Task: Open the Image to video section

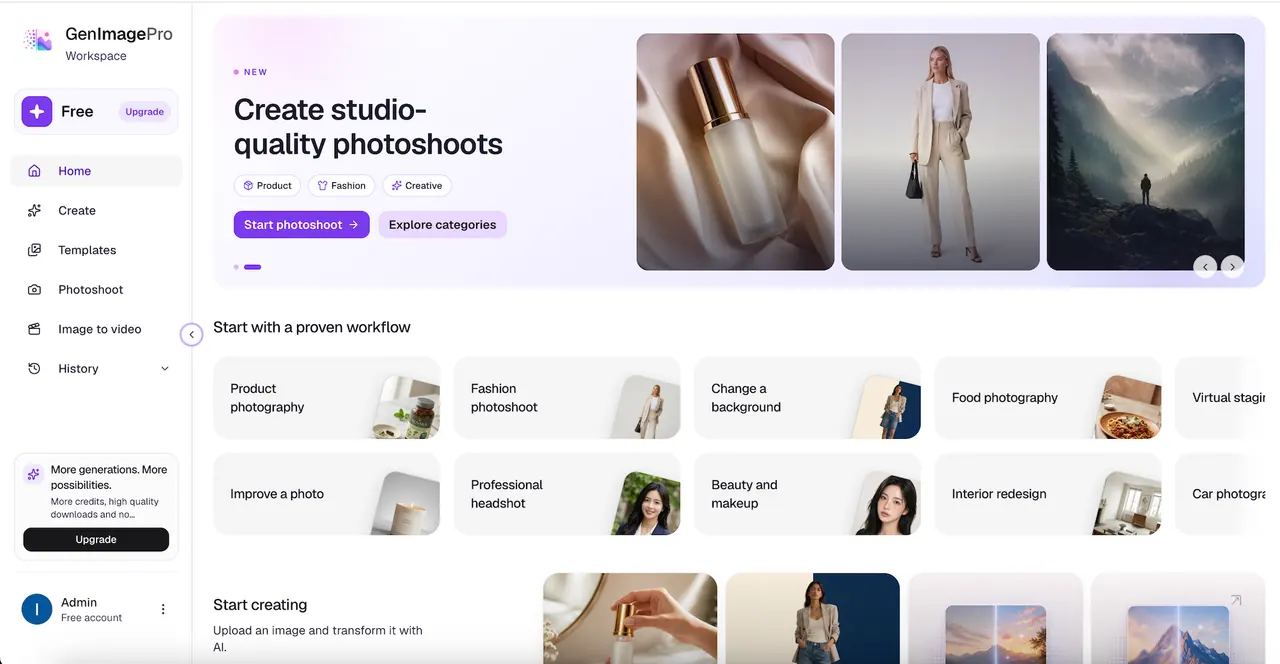Action: (x=97, y=329)
